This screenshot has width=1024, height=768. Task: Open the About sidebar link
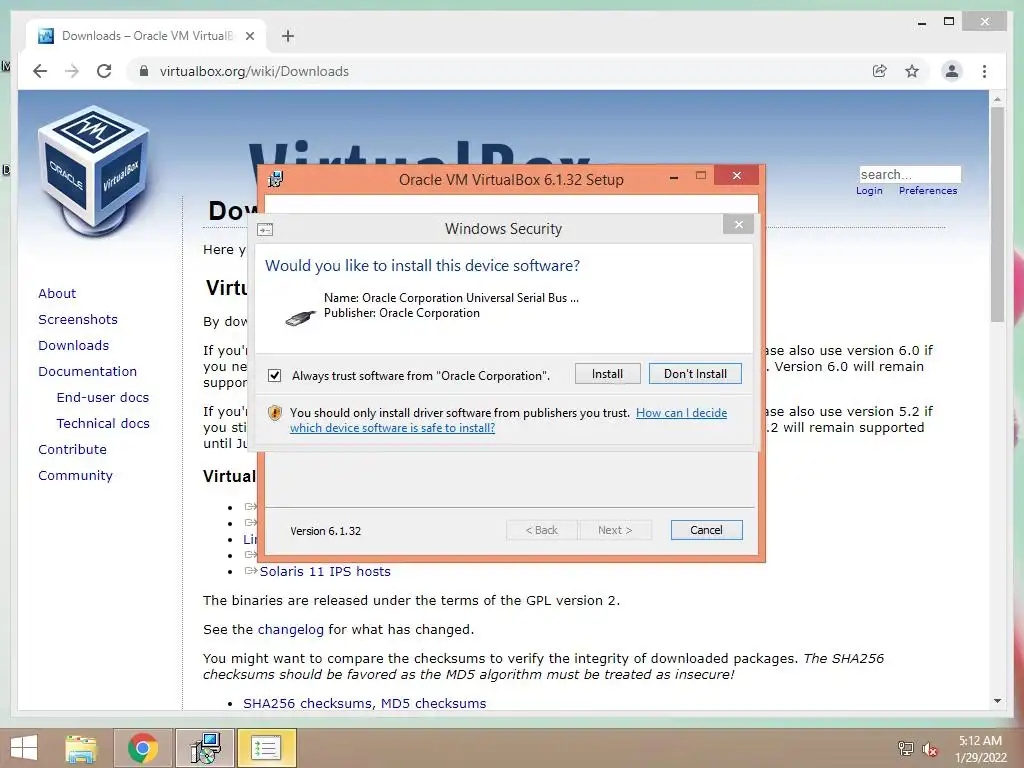pyautogui.click(x=57, y=293)
